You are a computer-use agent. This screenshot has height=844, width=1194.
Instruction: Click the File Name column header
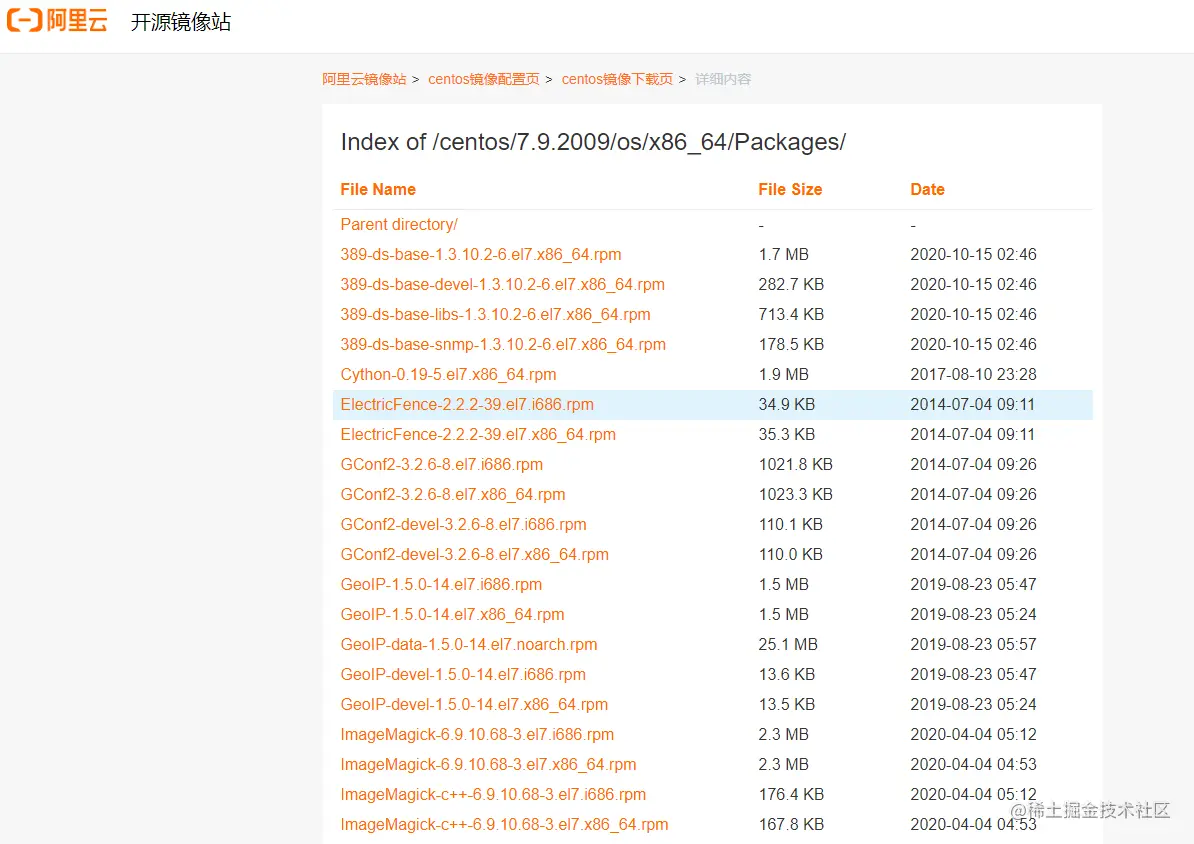pyautogui.click(x=378, y=190)
